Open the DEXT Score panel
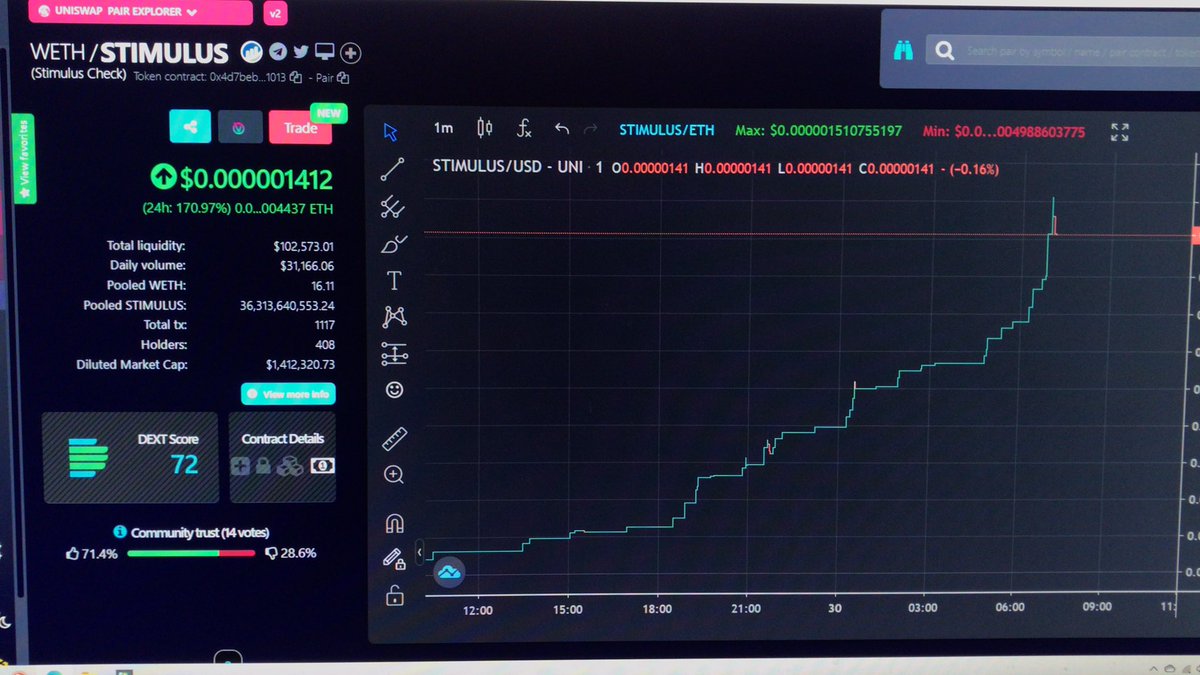 (130, 458)
